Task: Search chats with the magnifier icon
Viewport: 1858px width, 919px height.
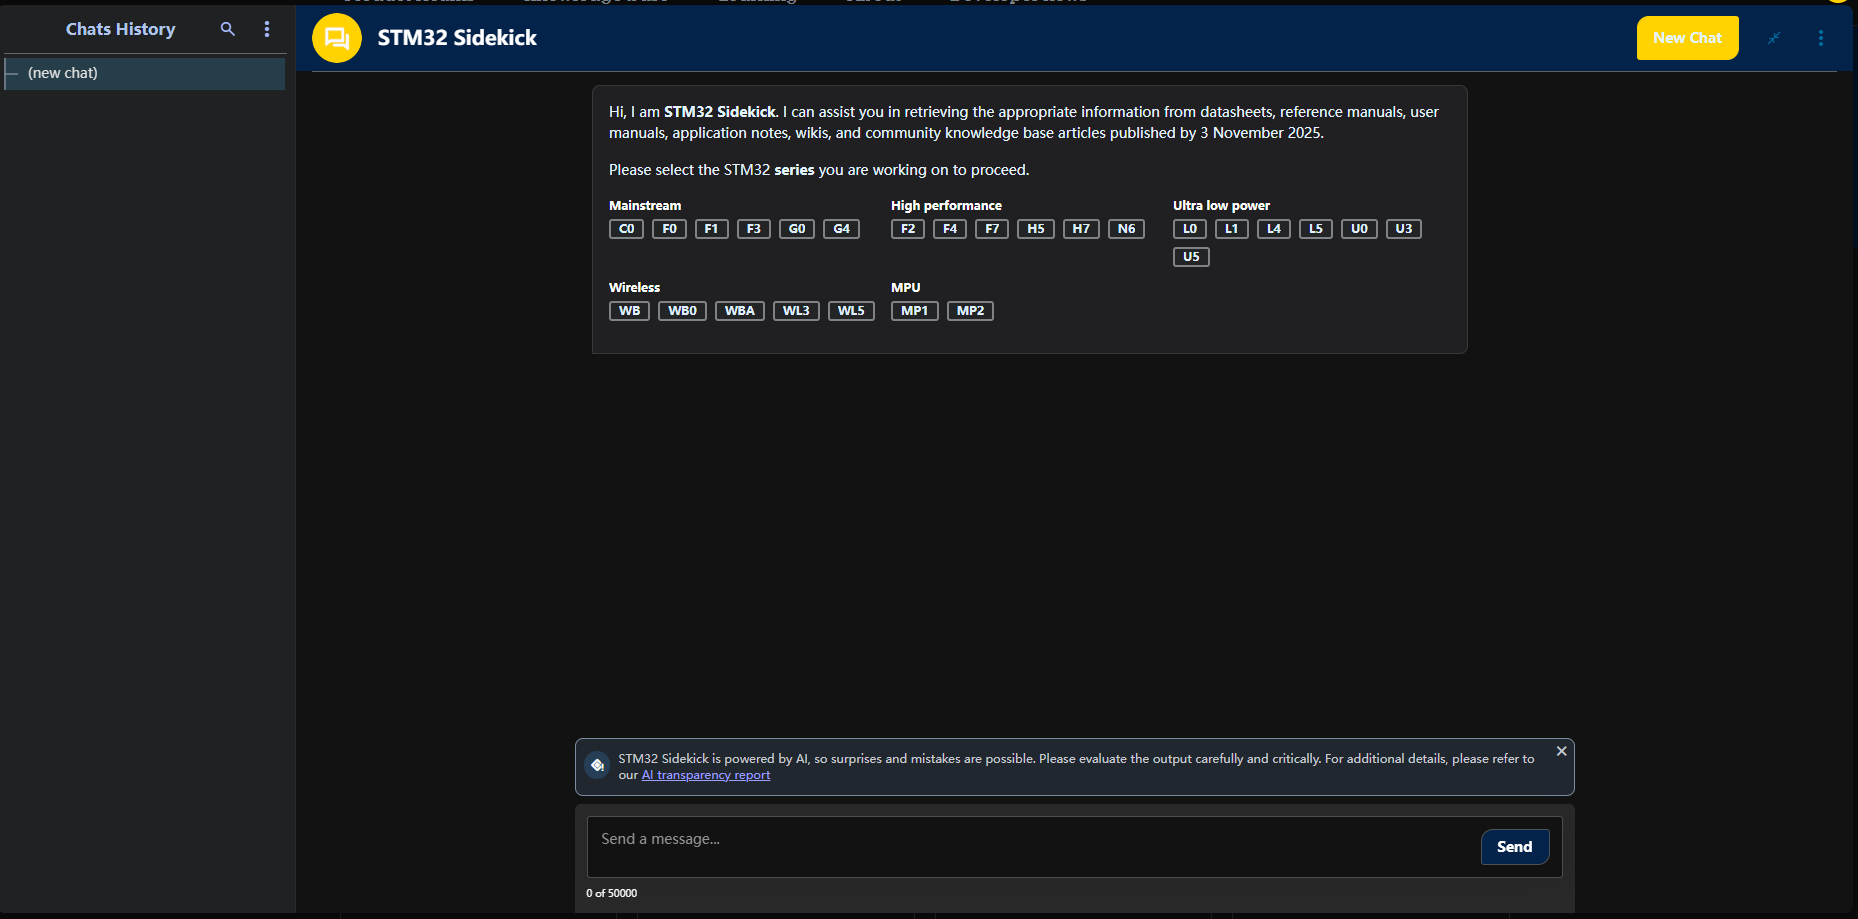Action: (x=228, y=29)
